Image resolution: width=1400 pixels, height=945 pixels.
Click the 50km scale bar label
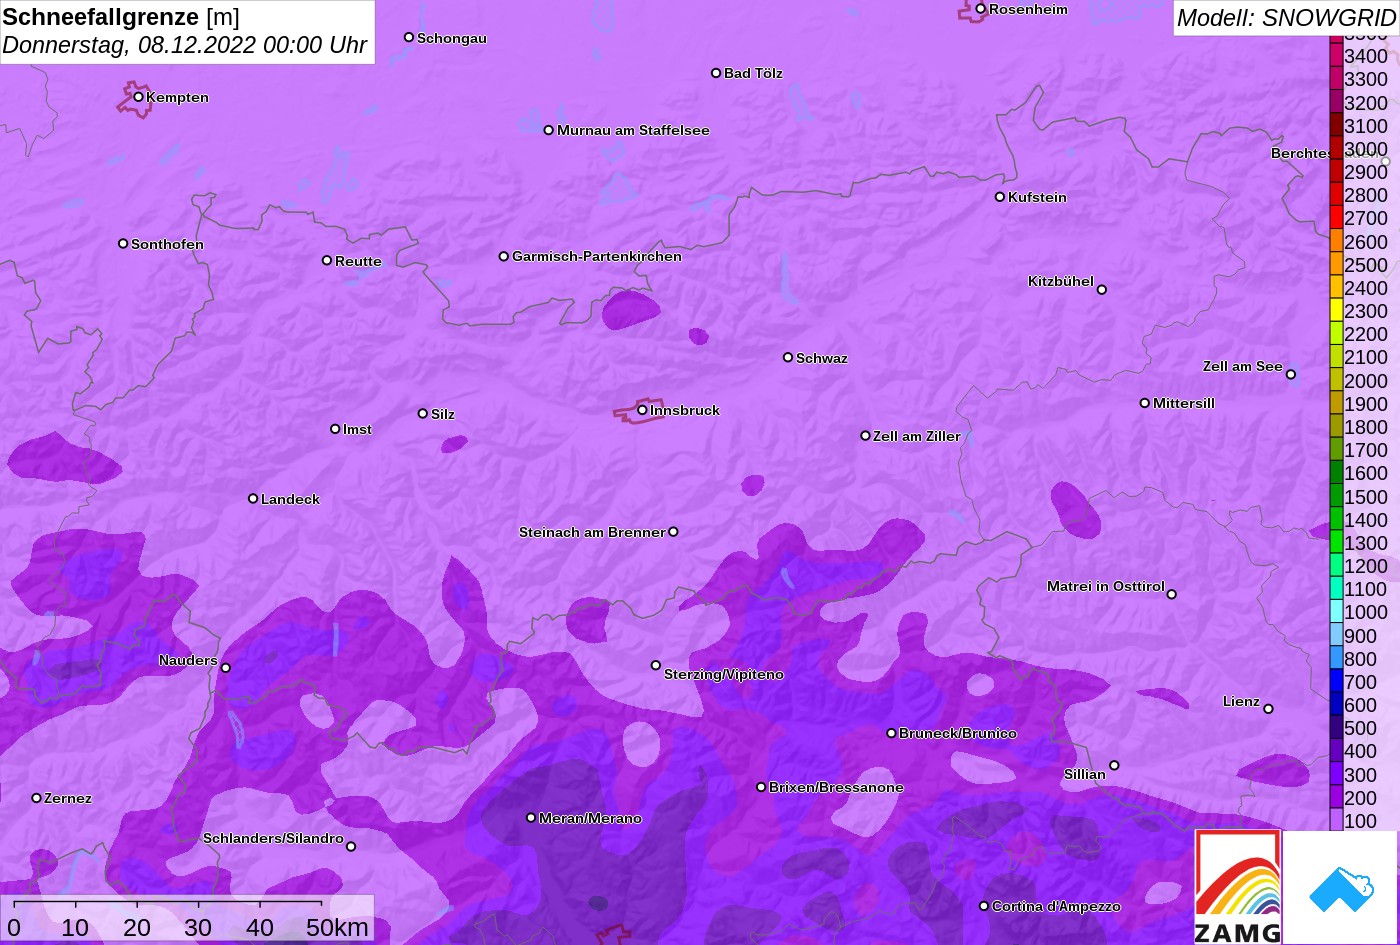(x=337, y=927)
